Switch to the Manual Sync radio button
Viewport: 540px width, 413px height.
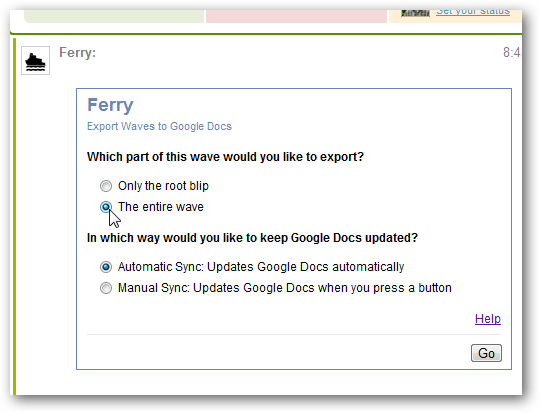106,288
